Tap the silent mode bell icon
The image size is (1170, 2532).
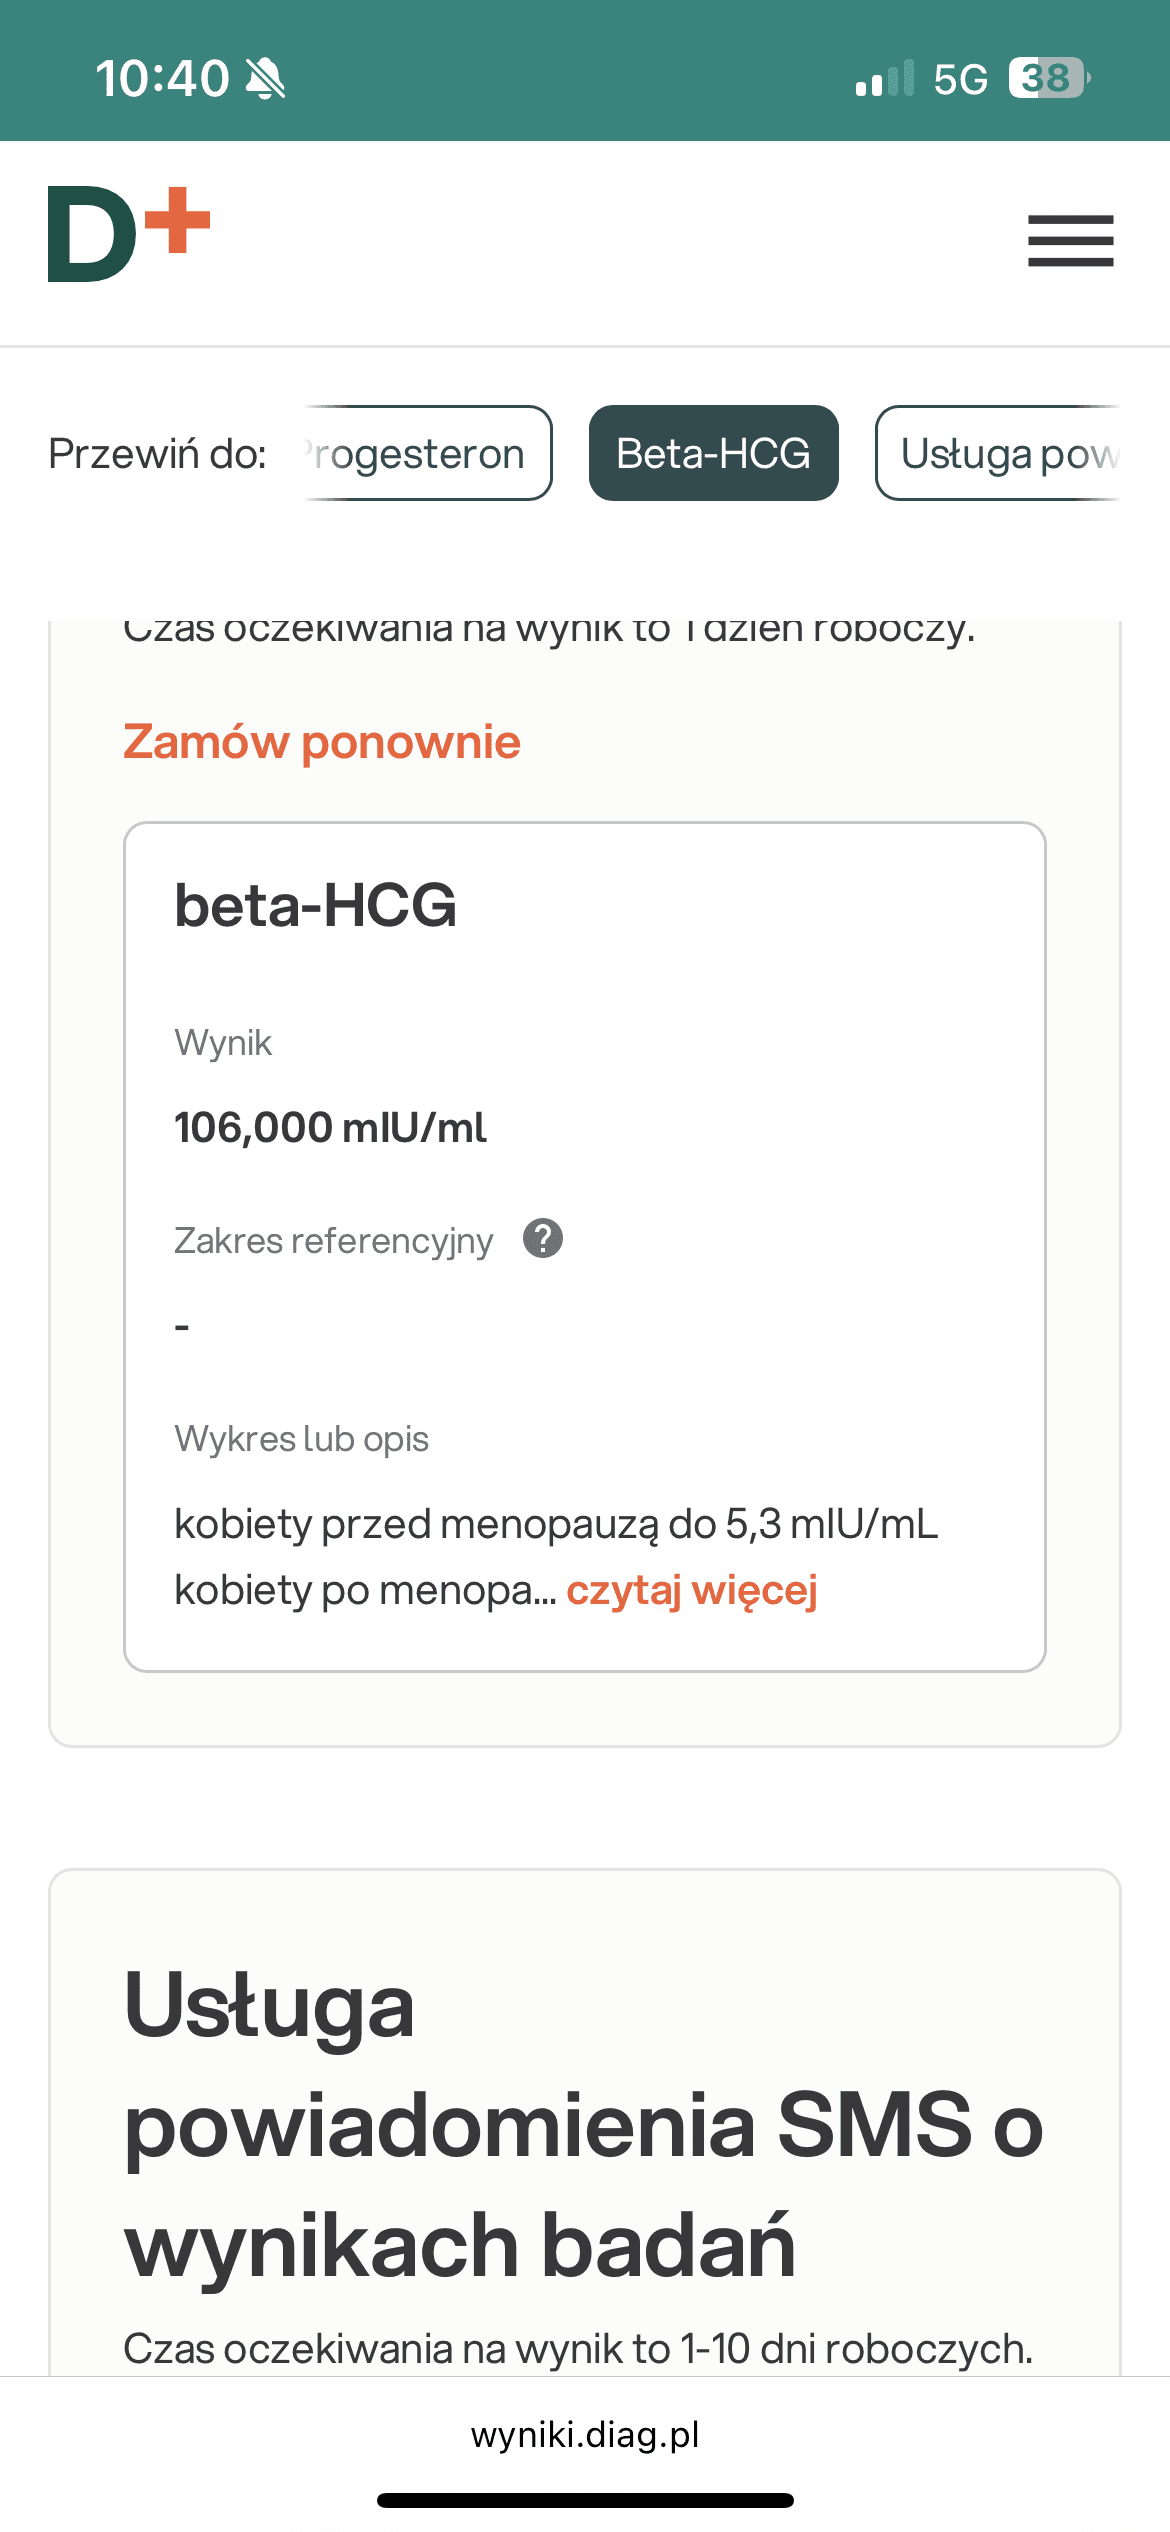click(266, 78)
